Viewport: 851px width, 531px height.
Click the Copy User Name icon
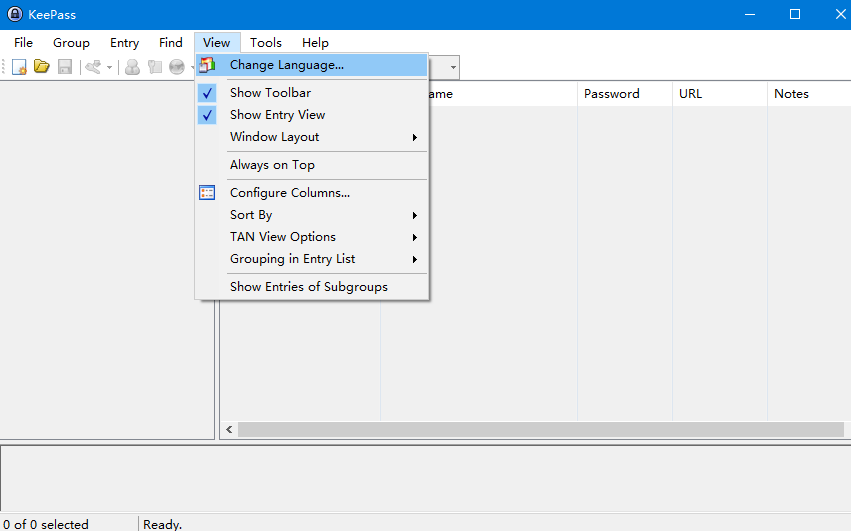coord(132,67)
